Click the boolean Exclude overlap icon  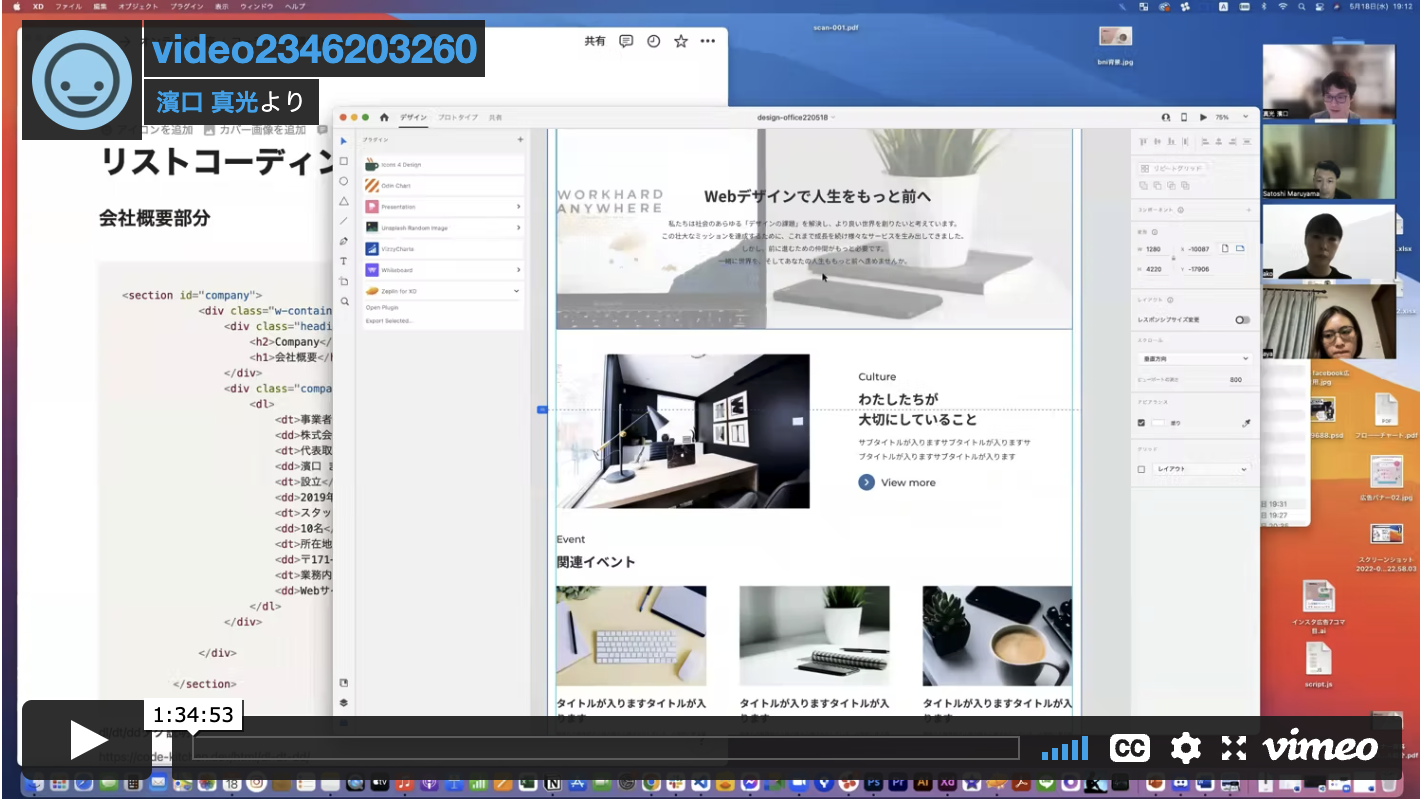click(1185, 185)
